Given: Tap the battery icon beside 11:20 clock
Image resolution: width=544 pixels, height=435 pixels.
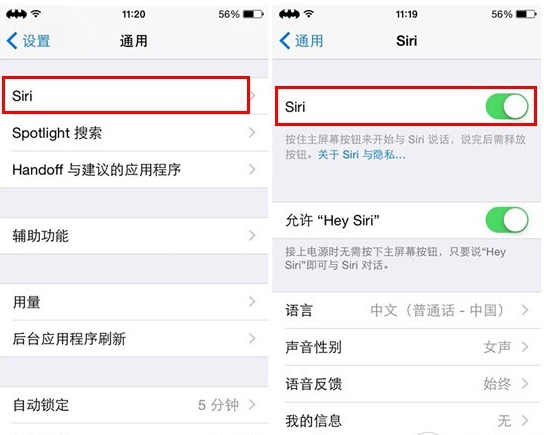Looking at the screenshot, I should (253, 14).
